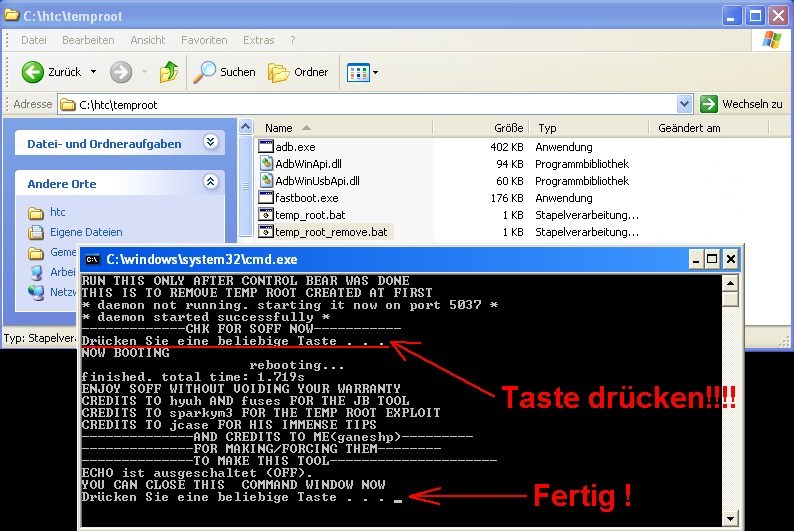Select AdbWinApi.dll library file
This screenshot has height=531, width=794.
(x=309, y=164)
